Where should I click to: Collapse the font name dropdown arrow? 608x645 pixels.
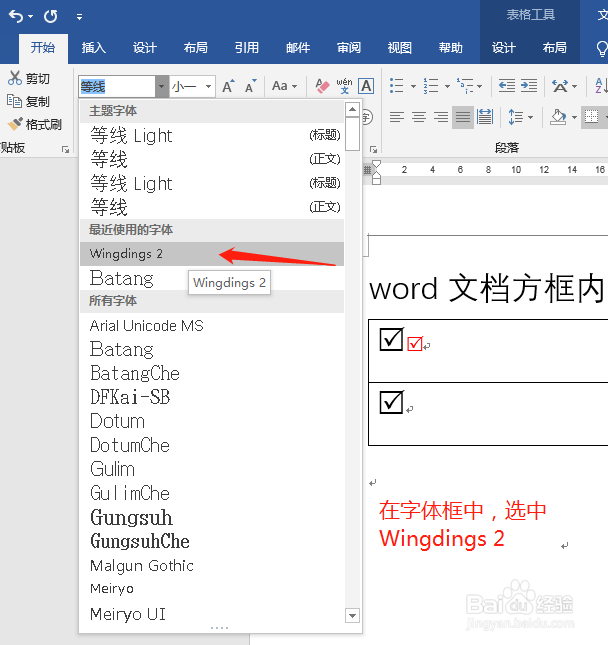pyautogui.click(x=162, y=86)
